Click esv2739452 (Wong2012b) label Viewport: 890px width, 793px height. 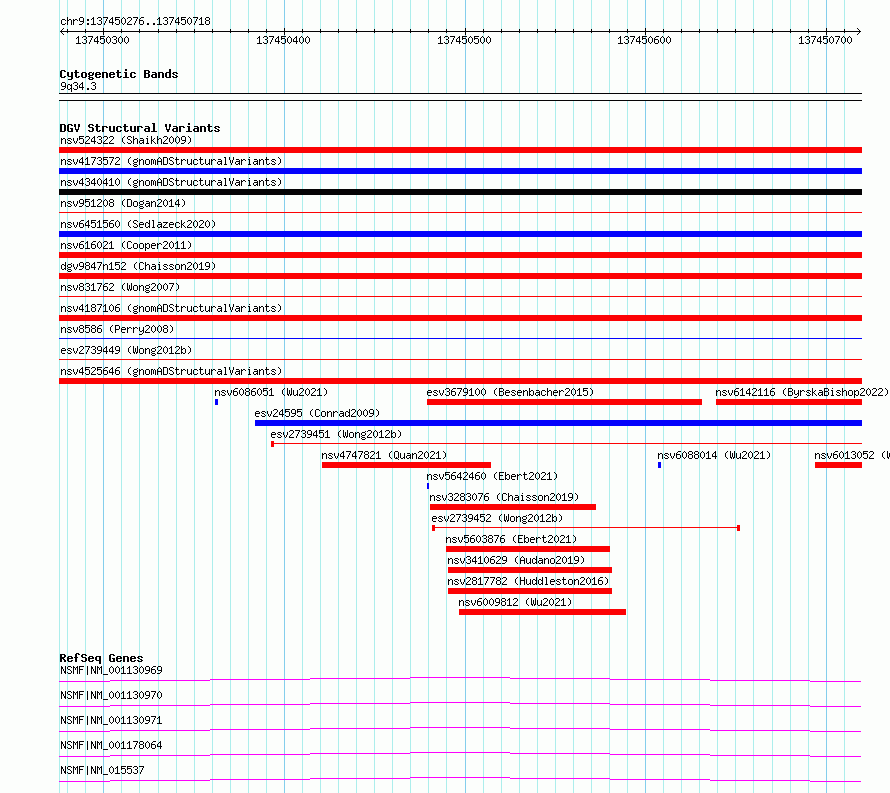[x=497, y=518]
